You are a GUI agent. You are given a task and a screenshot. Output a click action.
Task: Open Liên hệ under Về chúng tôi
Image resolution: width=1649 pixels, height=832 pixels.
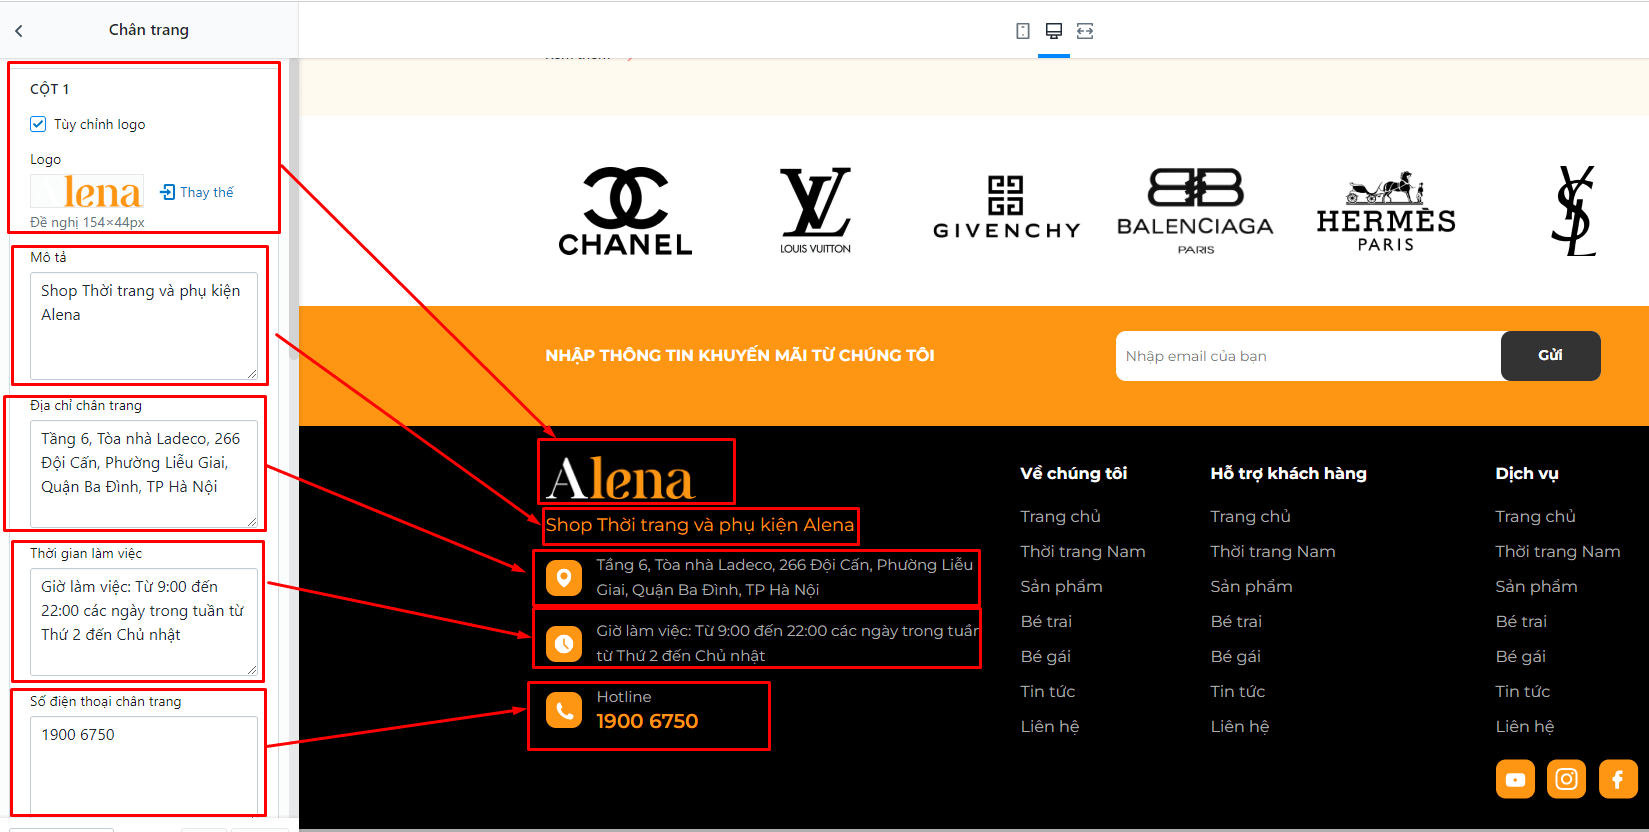(x=1050, y=726)
